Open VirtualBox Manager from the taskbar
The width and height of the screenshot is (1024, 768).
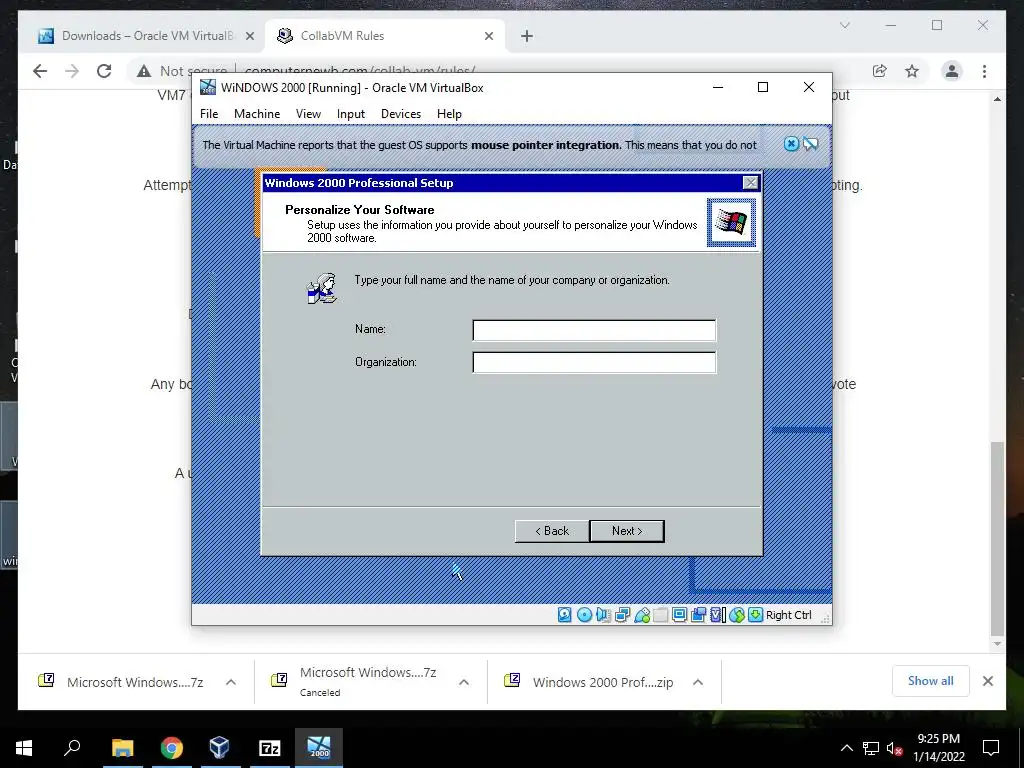pos(220,748)
